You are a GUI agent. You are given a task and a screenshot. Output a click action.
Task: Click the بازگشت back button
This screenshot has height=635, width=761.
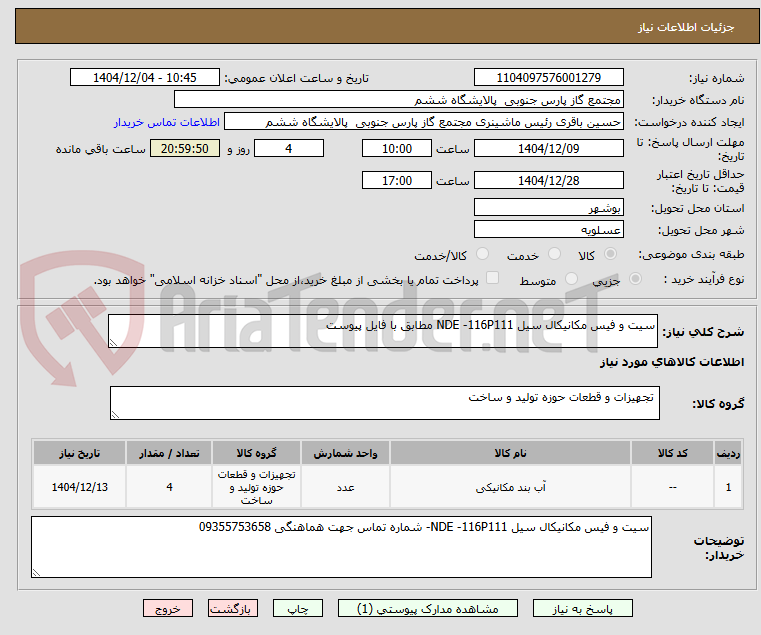[232, 608]
